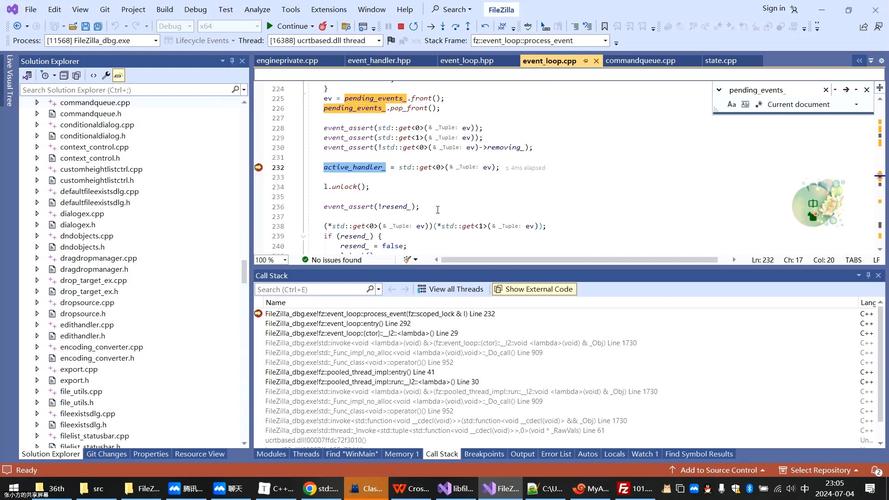Expand the commandqueue.cpp tree node

[37, 103]
